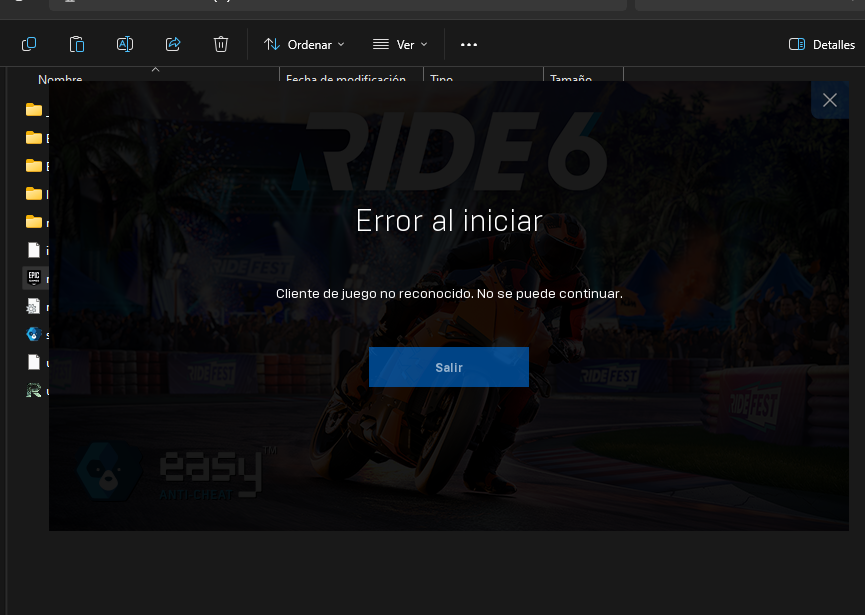865x615 pixels.
Task: Open the Ordenar sort dropdown
Action: click(x=304, y=45)
